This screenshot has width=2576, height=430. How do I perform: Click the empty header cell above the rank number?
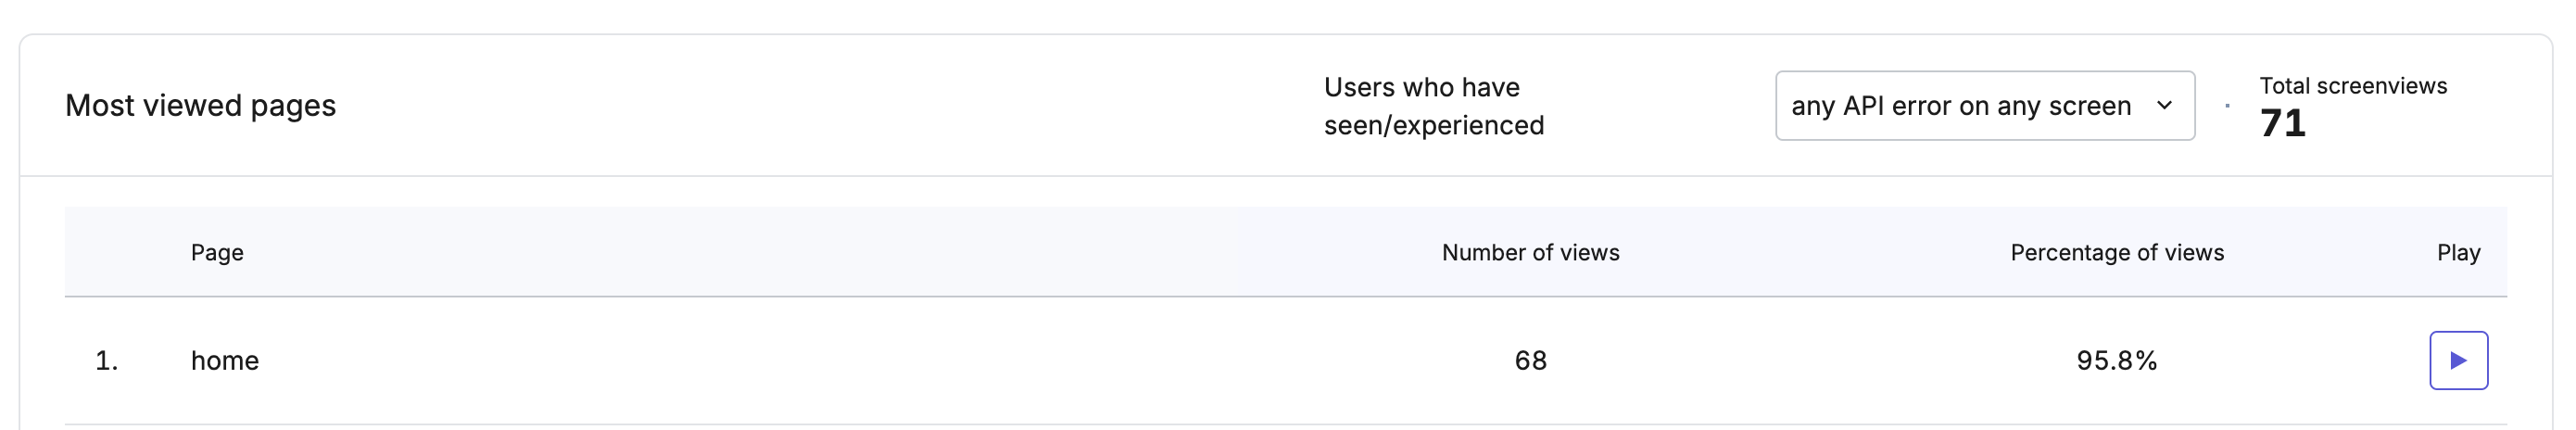coord(106,252)
